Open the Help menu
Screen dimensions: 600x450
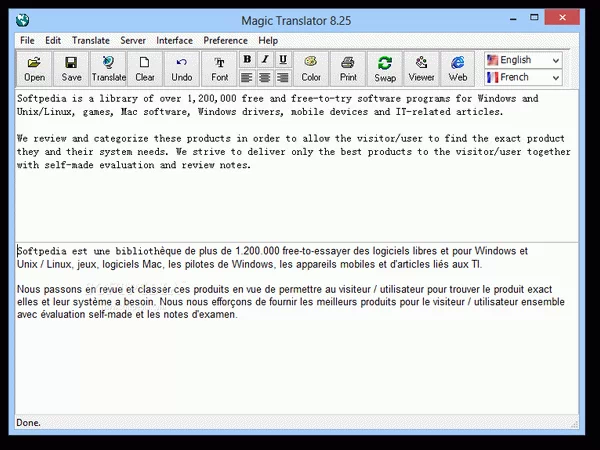coord(268,41)
